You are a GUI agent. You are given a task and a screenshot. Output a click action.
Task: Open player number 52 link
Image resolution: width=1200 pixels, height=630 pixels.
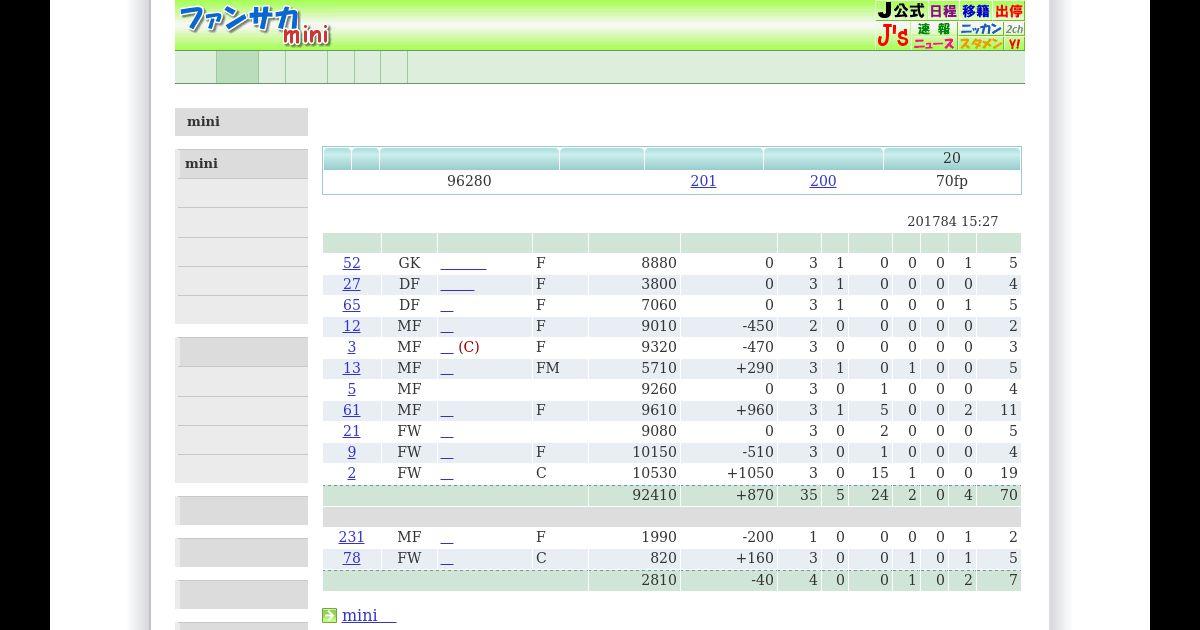[x=351, y=263]
